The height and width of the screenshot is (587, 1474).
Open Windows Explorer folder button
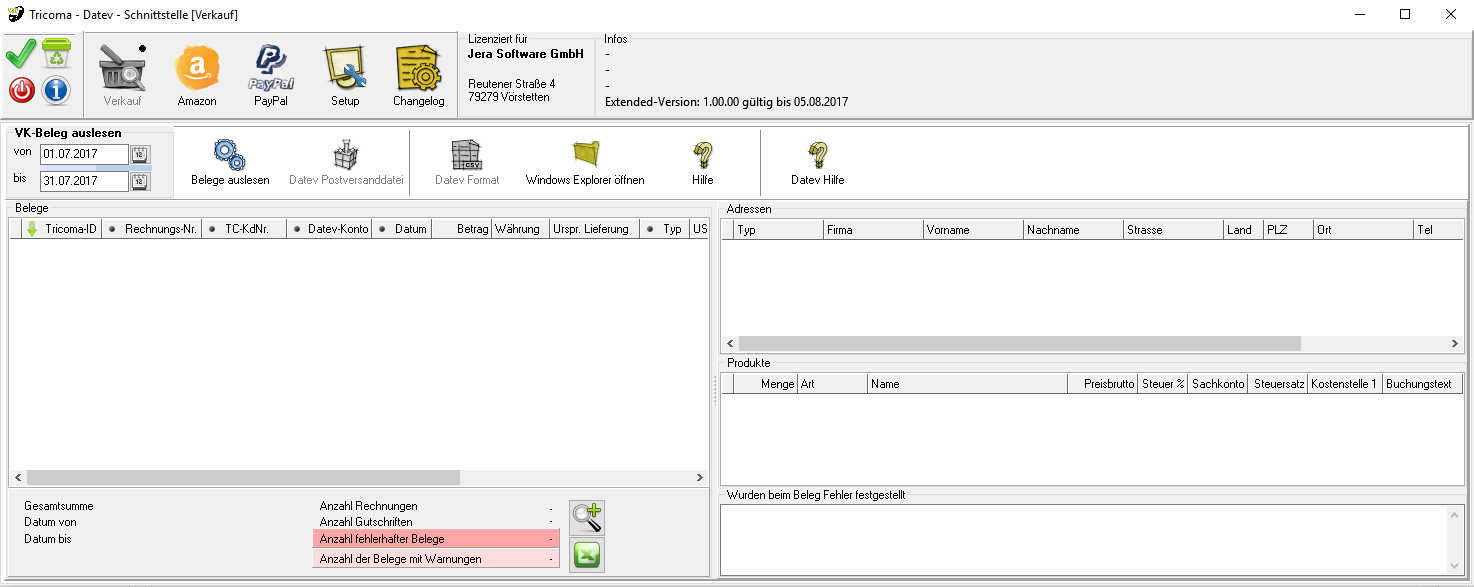585,162
